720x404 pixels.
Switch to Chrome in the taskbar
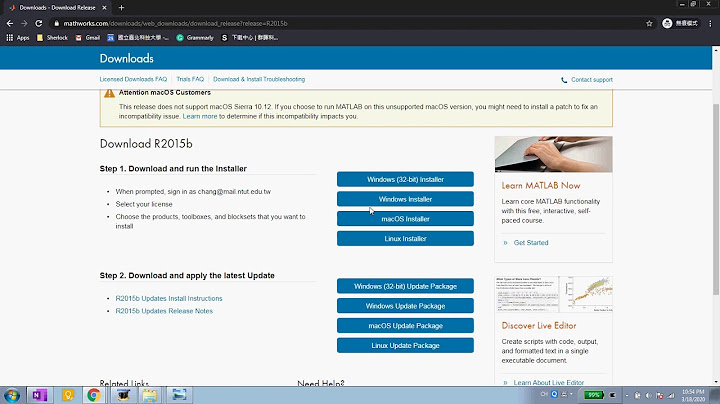94,395
